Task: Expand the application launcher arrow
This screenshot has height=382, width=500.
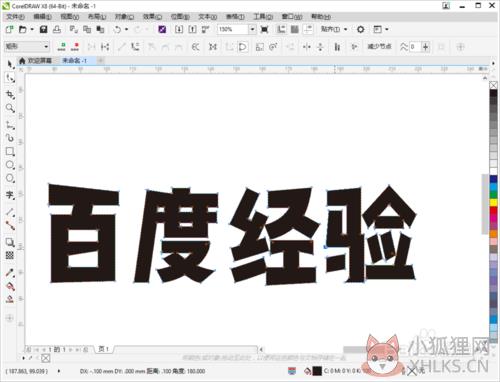Action: coord(387,30)
